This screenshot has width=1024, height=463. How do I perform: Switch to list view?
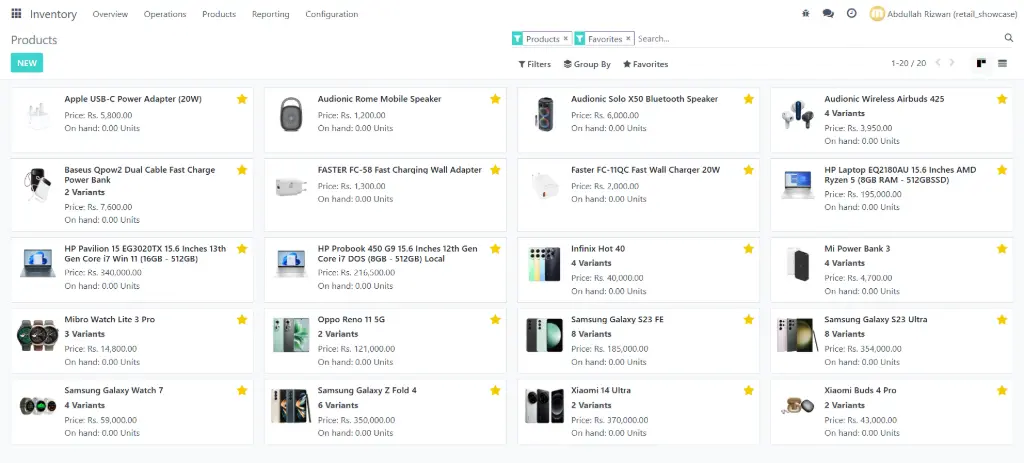pos(1002,63)
